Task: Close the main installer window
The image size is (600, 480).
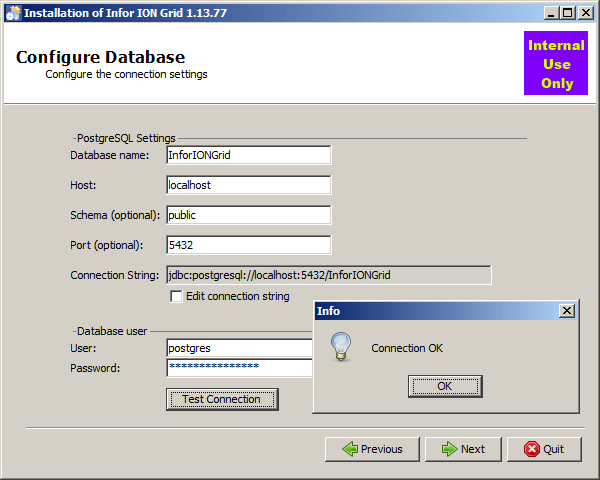Action: [x=586, y=12]
